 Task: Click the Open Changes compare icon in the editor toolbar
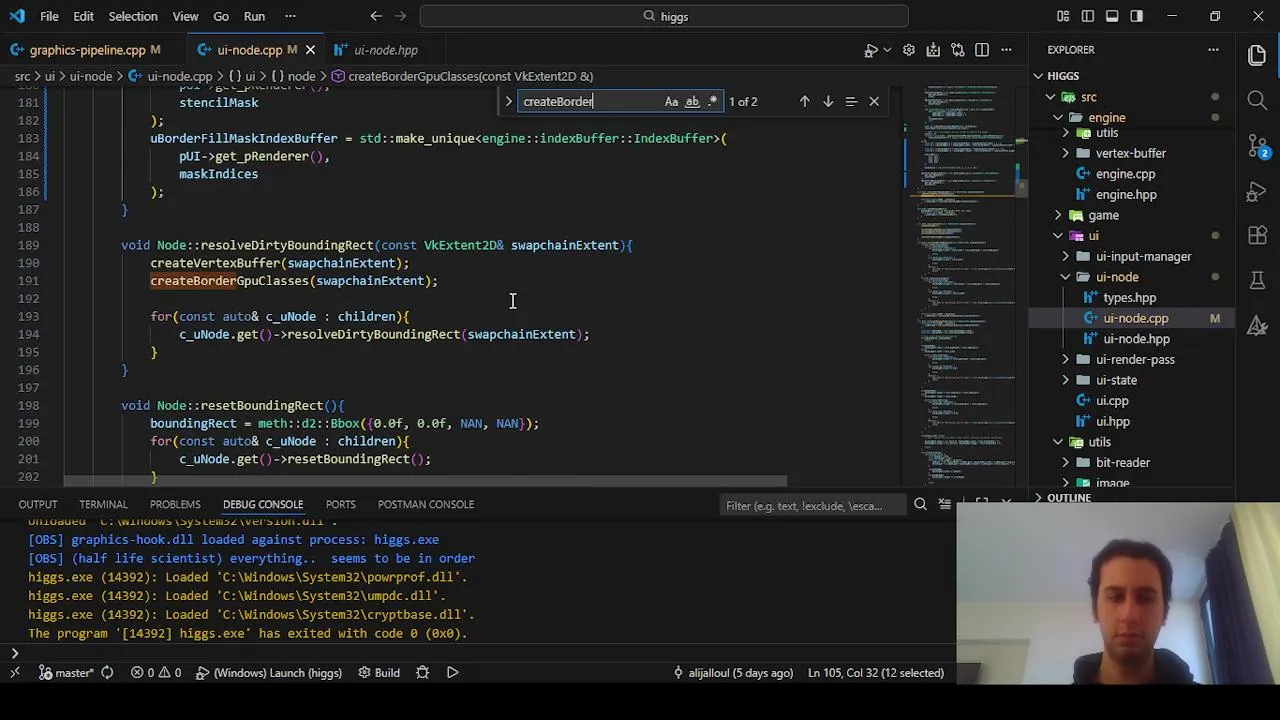click(x=958, y=50)
